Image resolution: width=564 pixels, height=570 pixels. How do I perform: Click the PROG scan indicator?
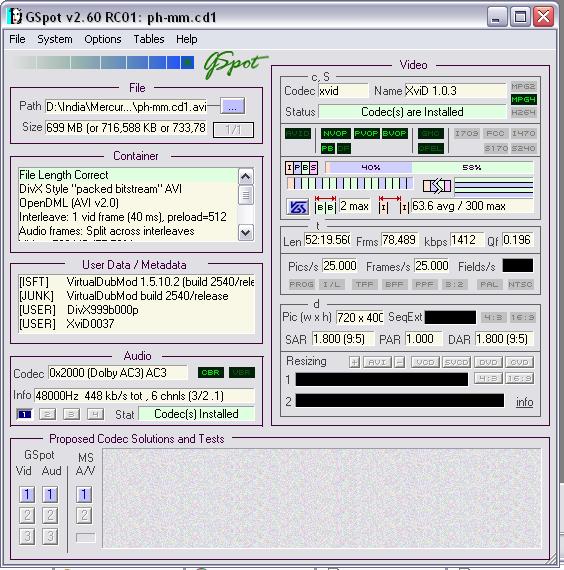(x=301, y=284)
